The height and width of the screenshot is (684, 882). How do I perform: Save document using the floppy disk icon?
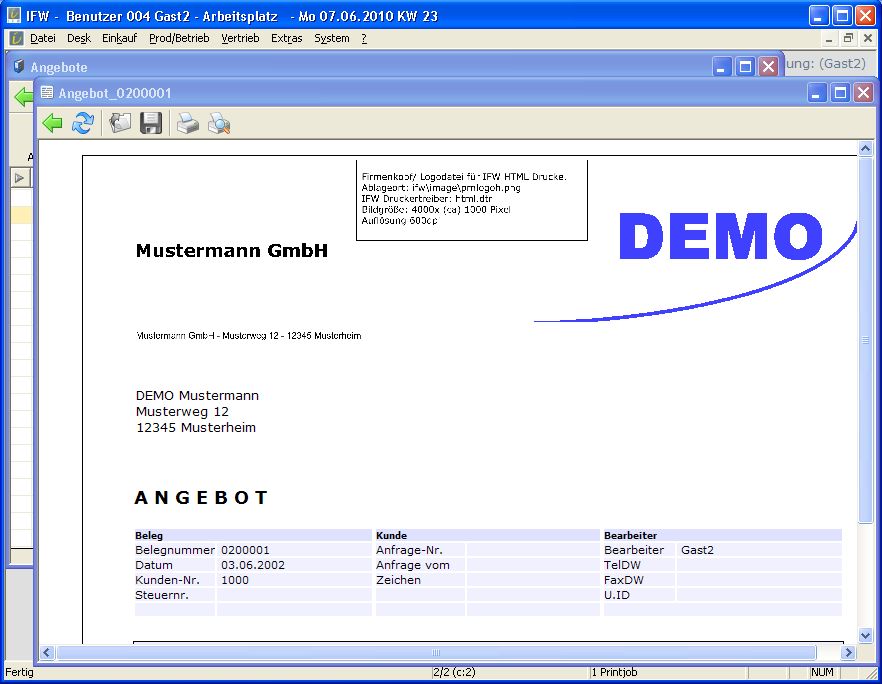pyautogui.click(x=151, y=123)
